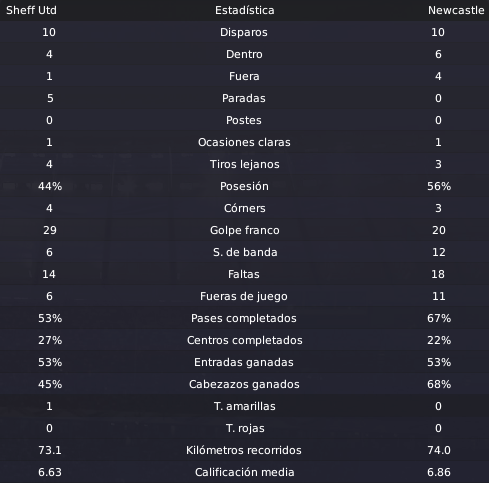Viewport: 489px width, 483px height.
Task: Select the Tiros lejanos row
Action: pyautogui.click(x=244, y=164)
